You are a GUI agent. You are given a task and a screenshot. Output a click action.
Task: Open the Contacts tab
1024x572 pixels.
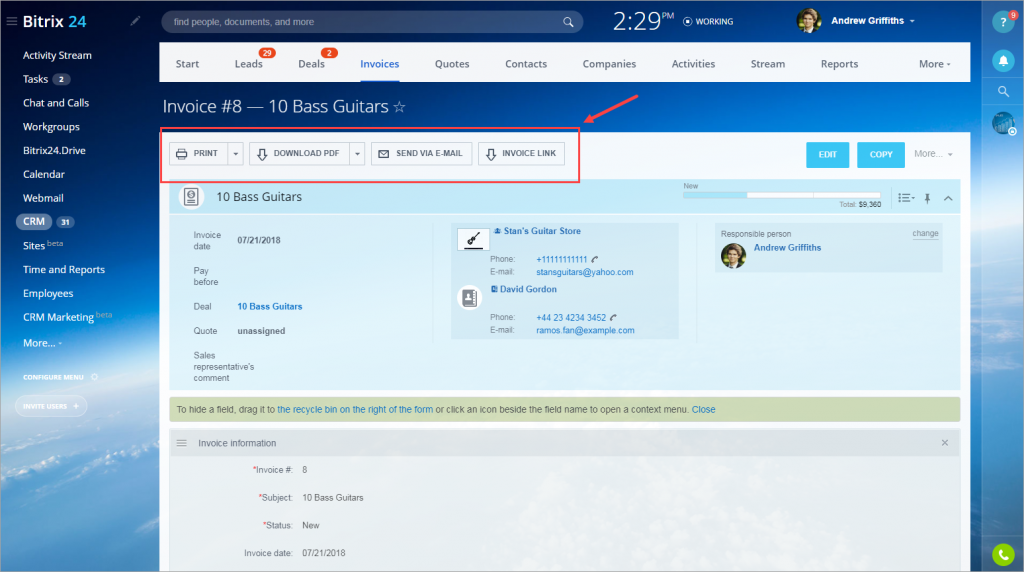coord(526,64)
